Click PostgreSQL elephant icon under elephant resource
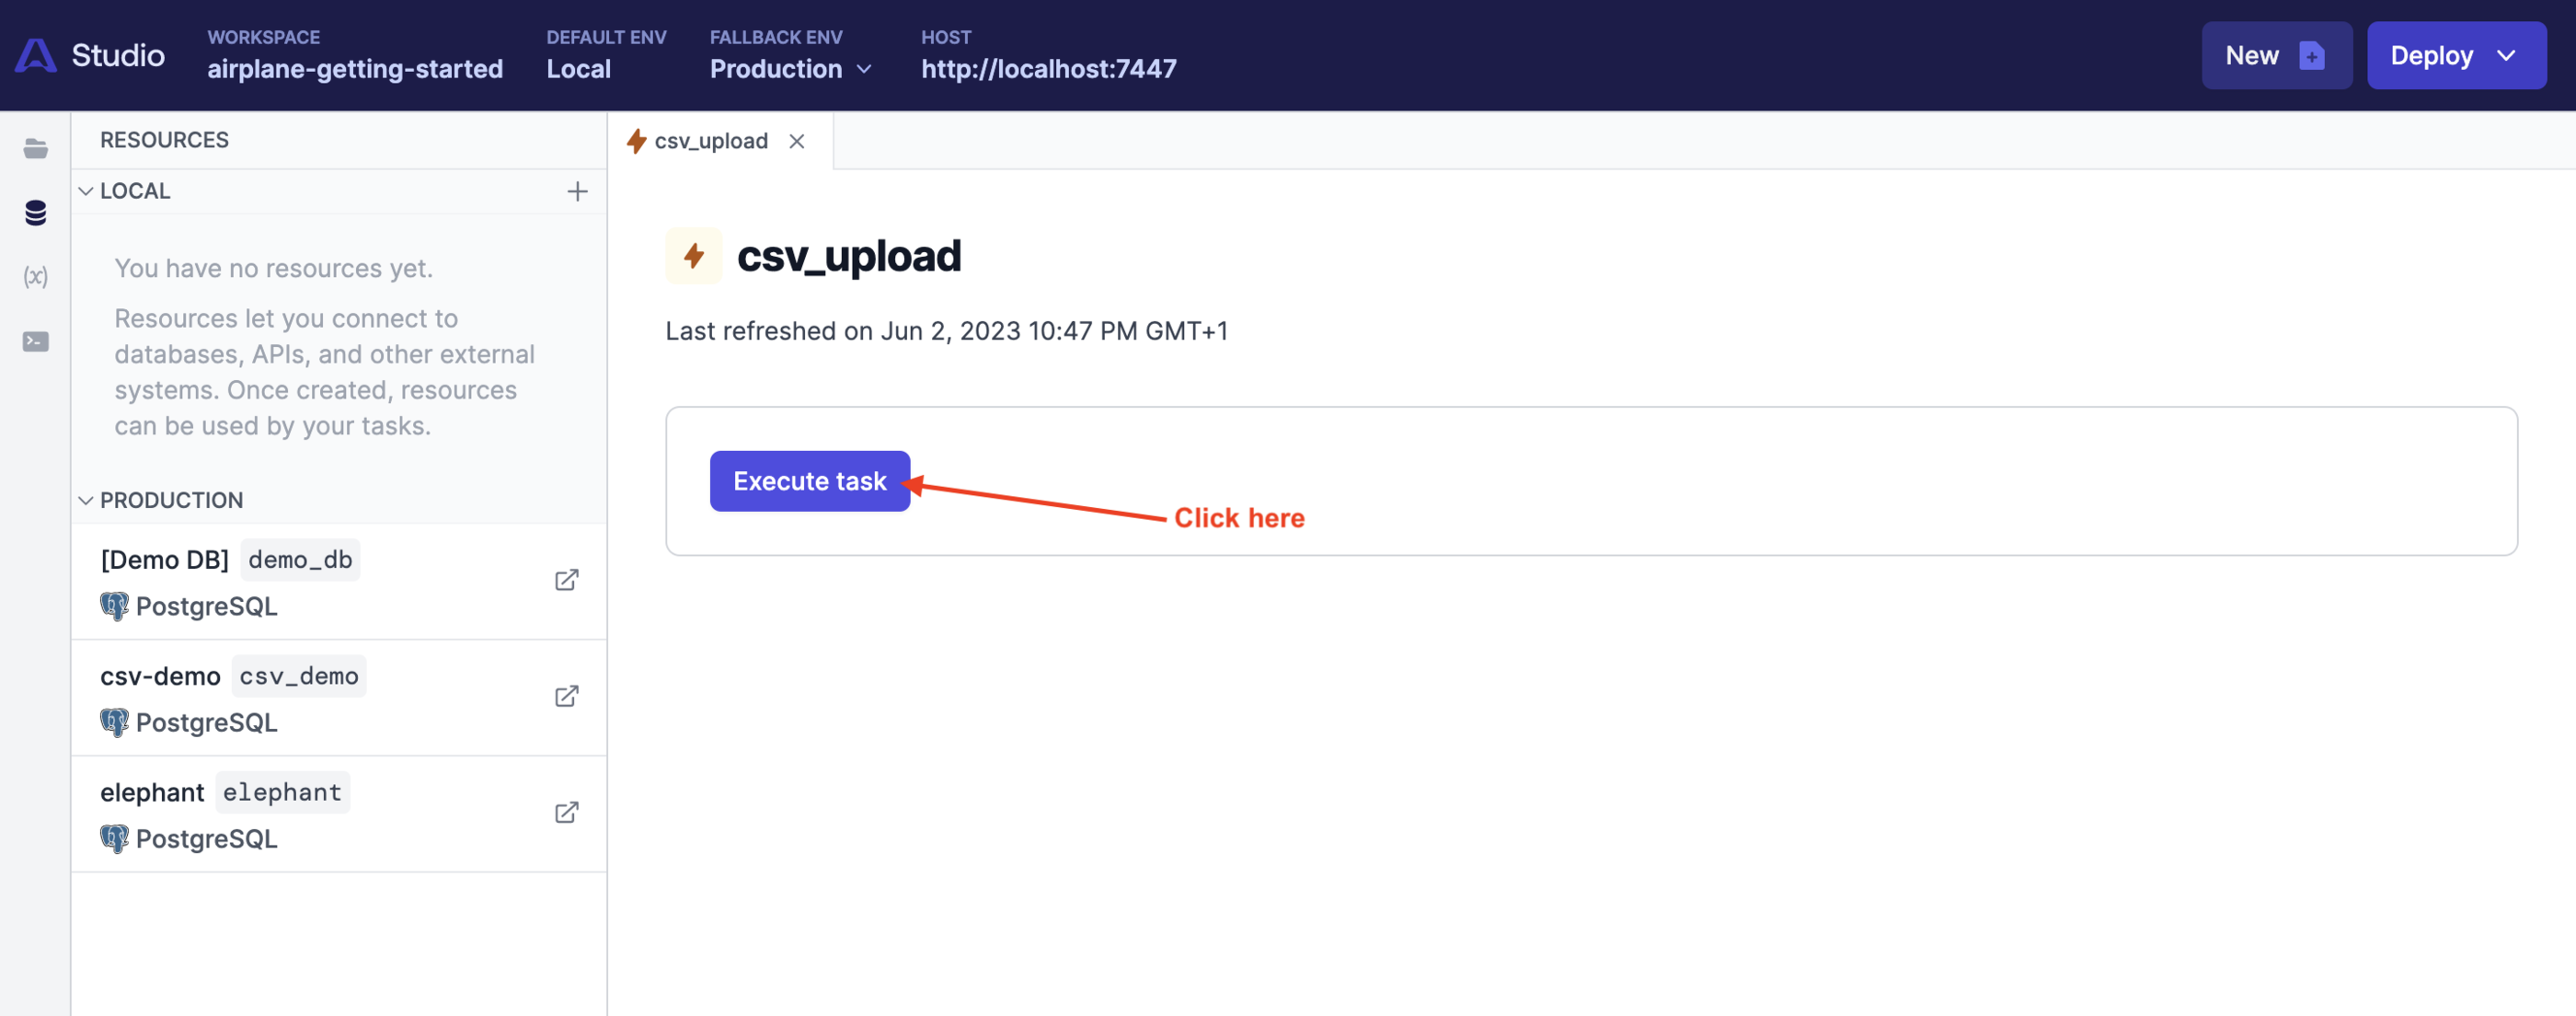Screen dimensions: 2576x1016 coord(114,838)
